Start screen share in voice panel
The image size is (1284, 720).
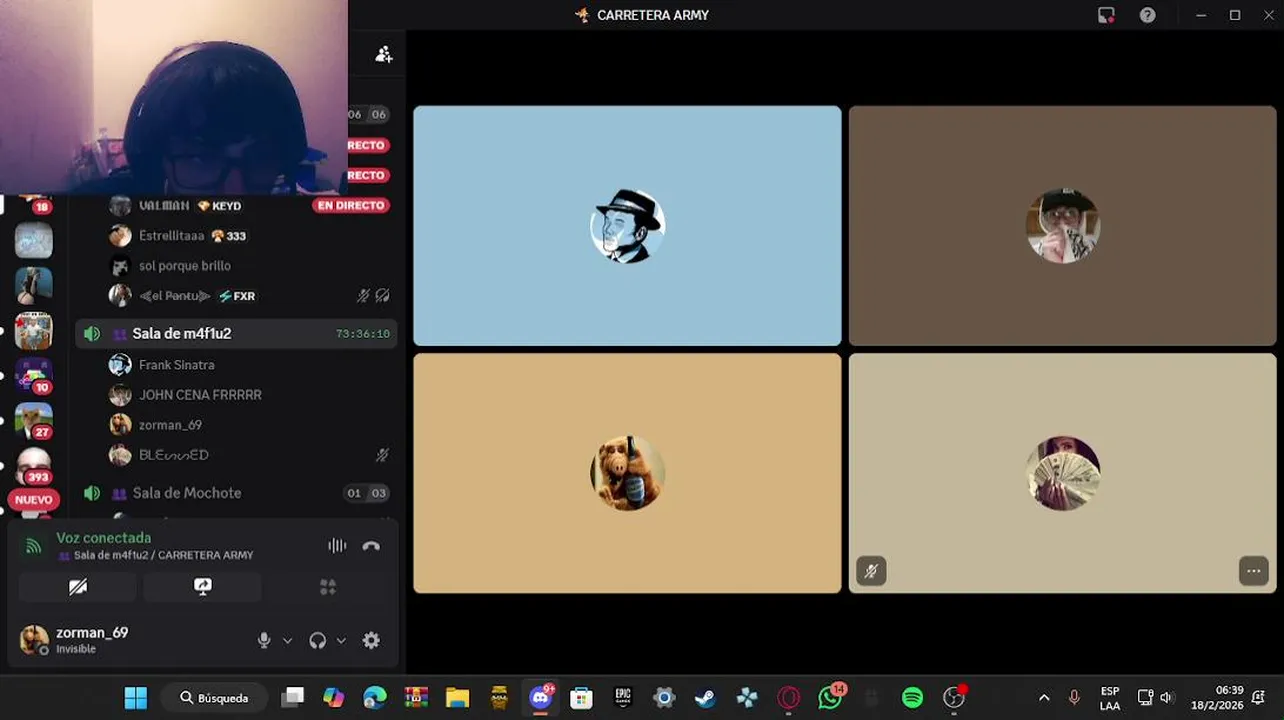pos(202,587)
